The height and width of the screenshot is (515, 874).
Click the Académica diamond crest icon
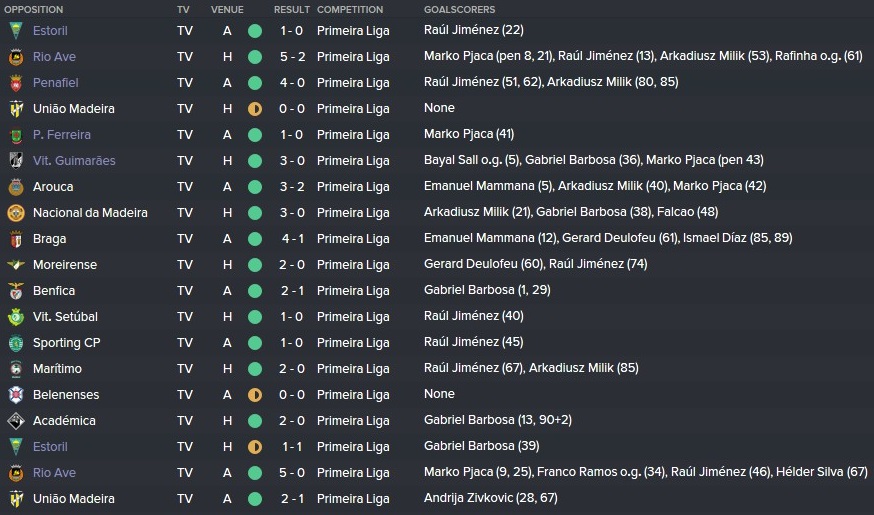point(16,421)
